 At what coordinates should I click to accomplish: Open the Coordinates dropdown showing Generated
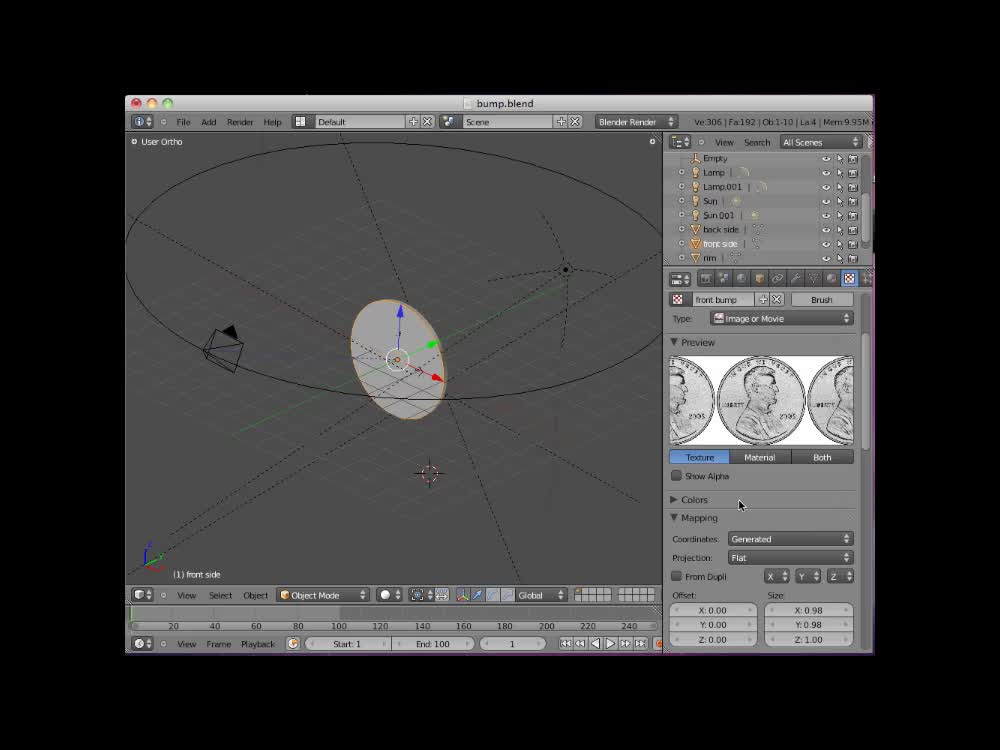click(790, 538)
